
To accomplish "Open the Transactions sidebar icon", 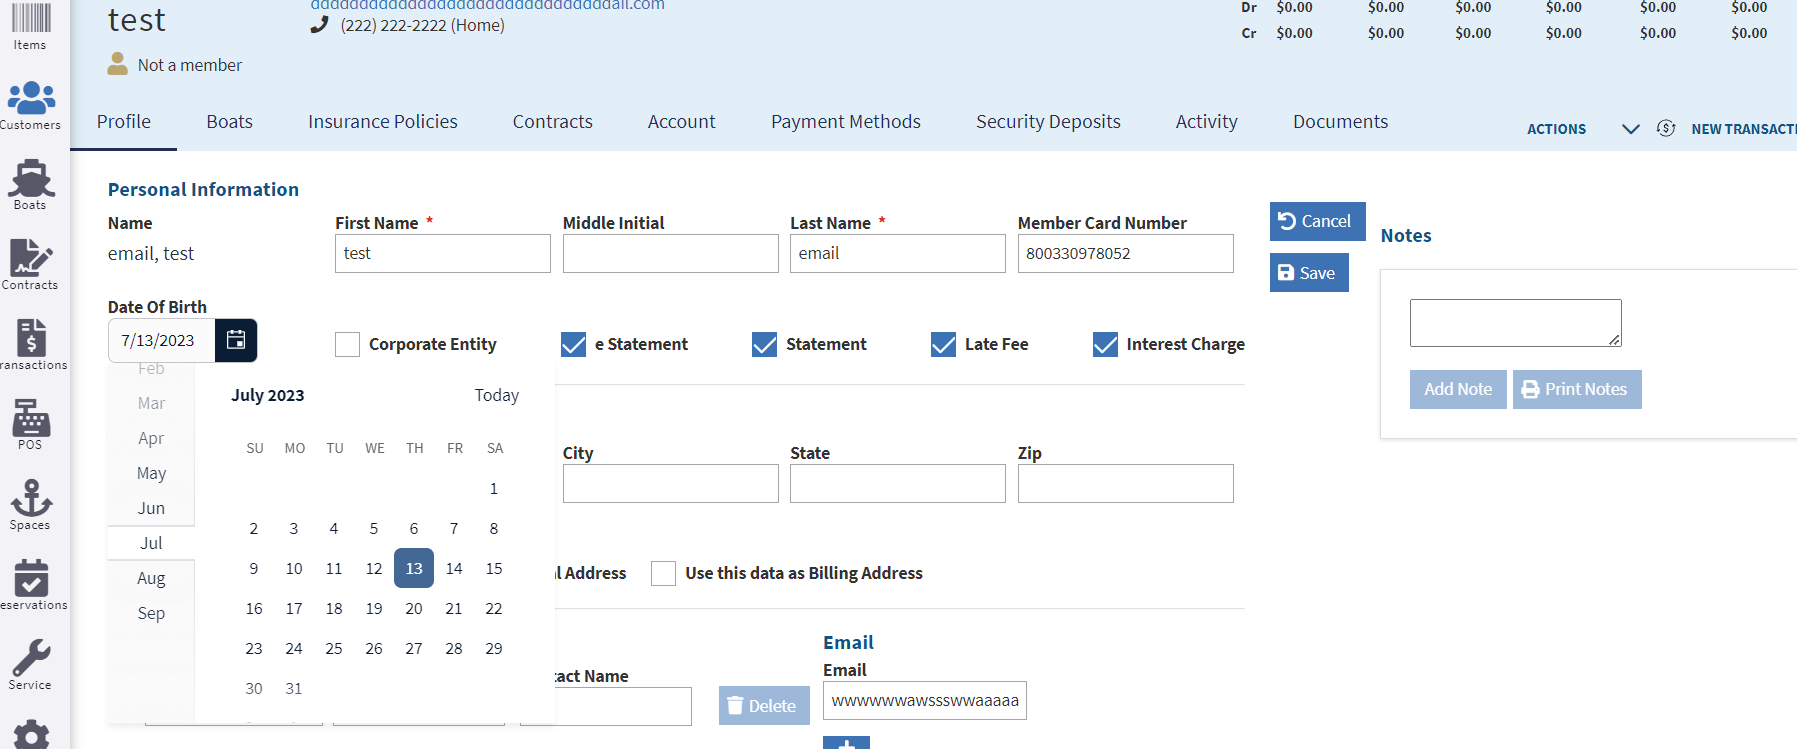I will click(x=31, y=344).
